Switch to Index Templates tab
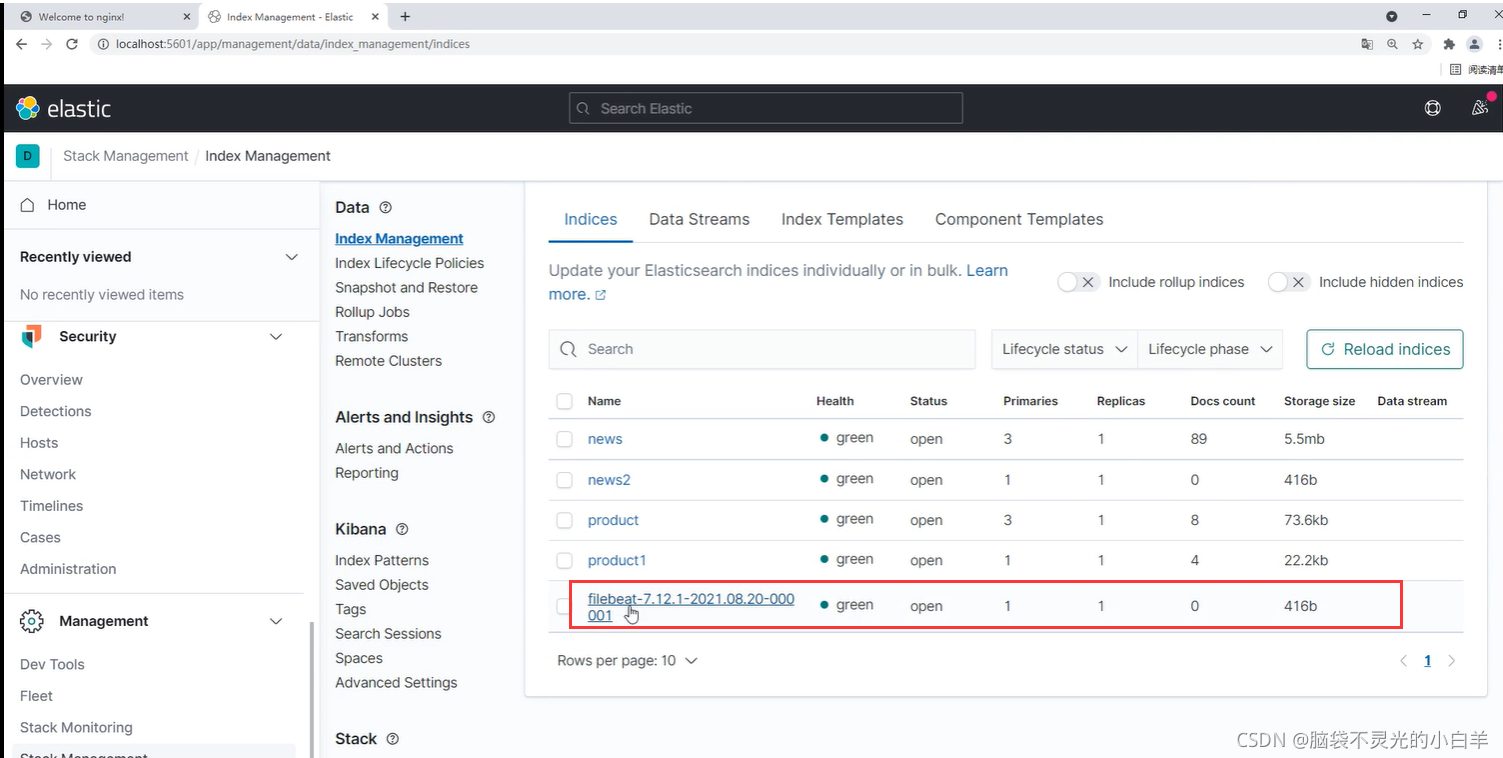 point(842,219)
